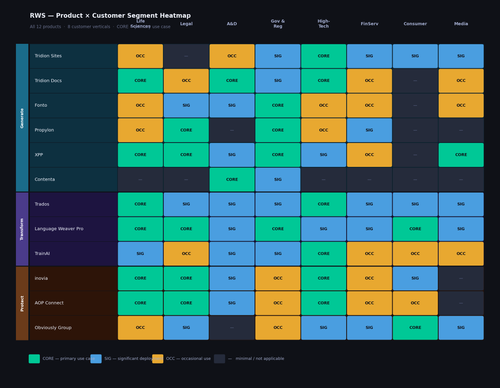
Task: Select the FinServ column header
Action: coord(369,24)
